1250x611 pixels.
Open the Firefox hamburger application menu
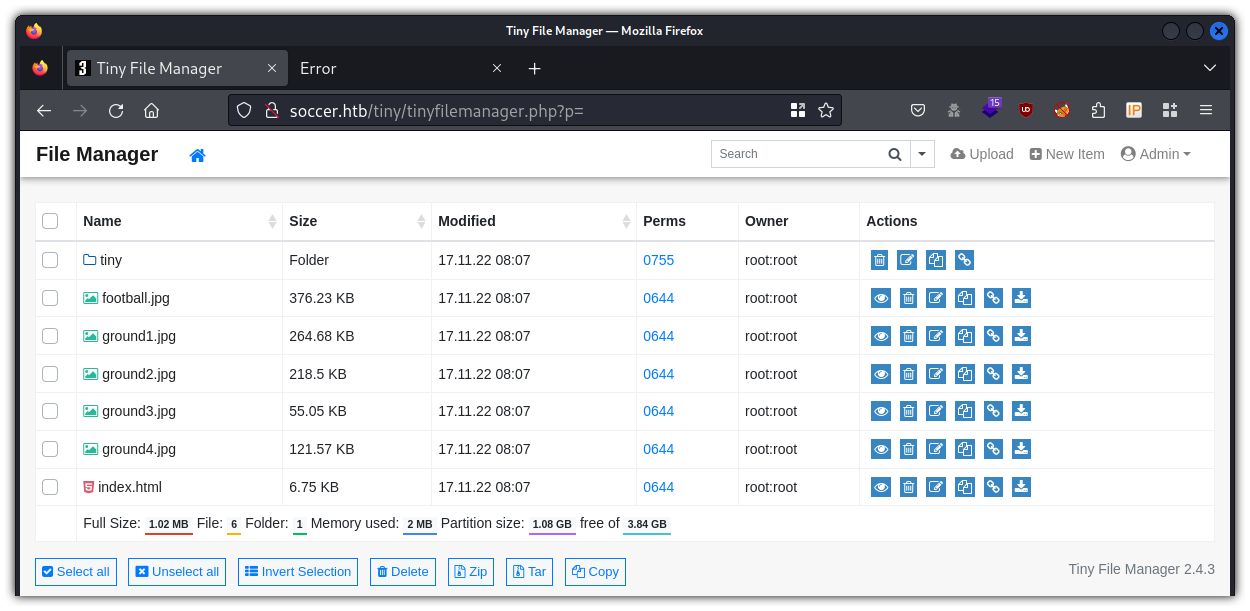tap(1206, 110)
